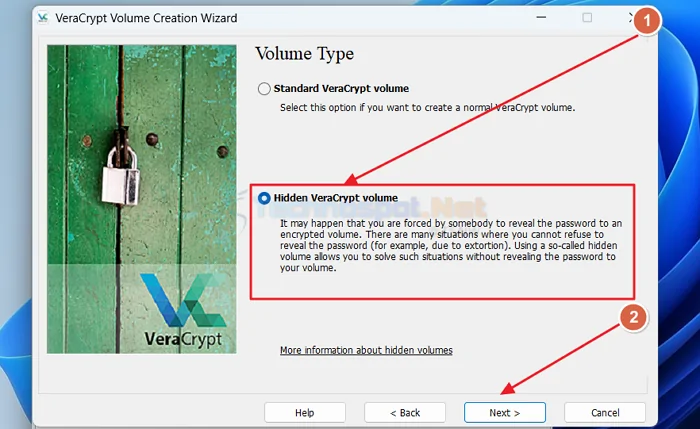Open the Help button
The height and width of the screenshot is (429, 700).
(304, 412)
